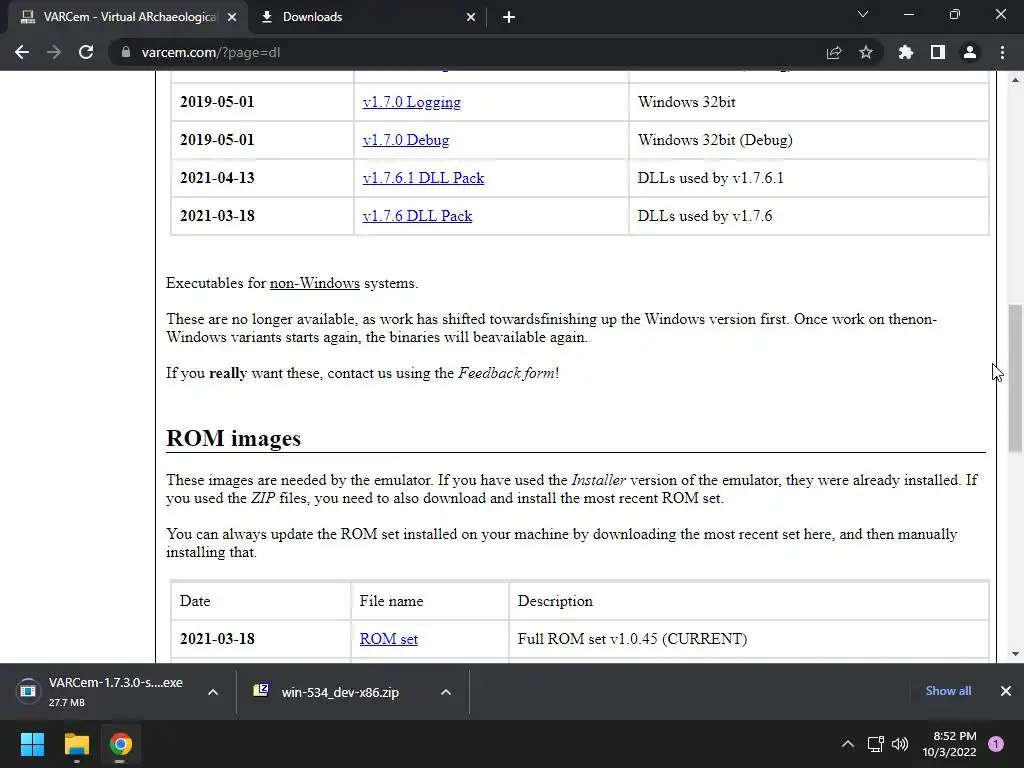This screenshot has width=1024, height=768.
Task: Share this page via share icon
Action: 834,52
